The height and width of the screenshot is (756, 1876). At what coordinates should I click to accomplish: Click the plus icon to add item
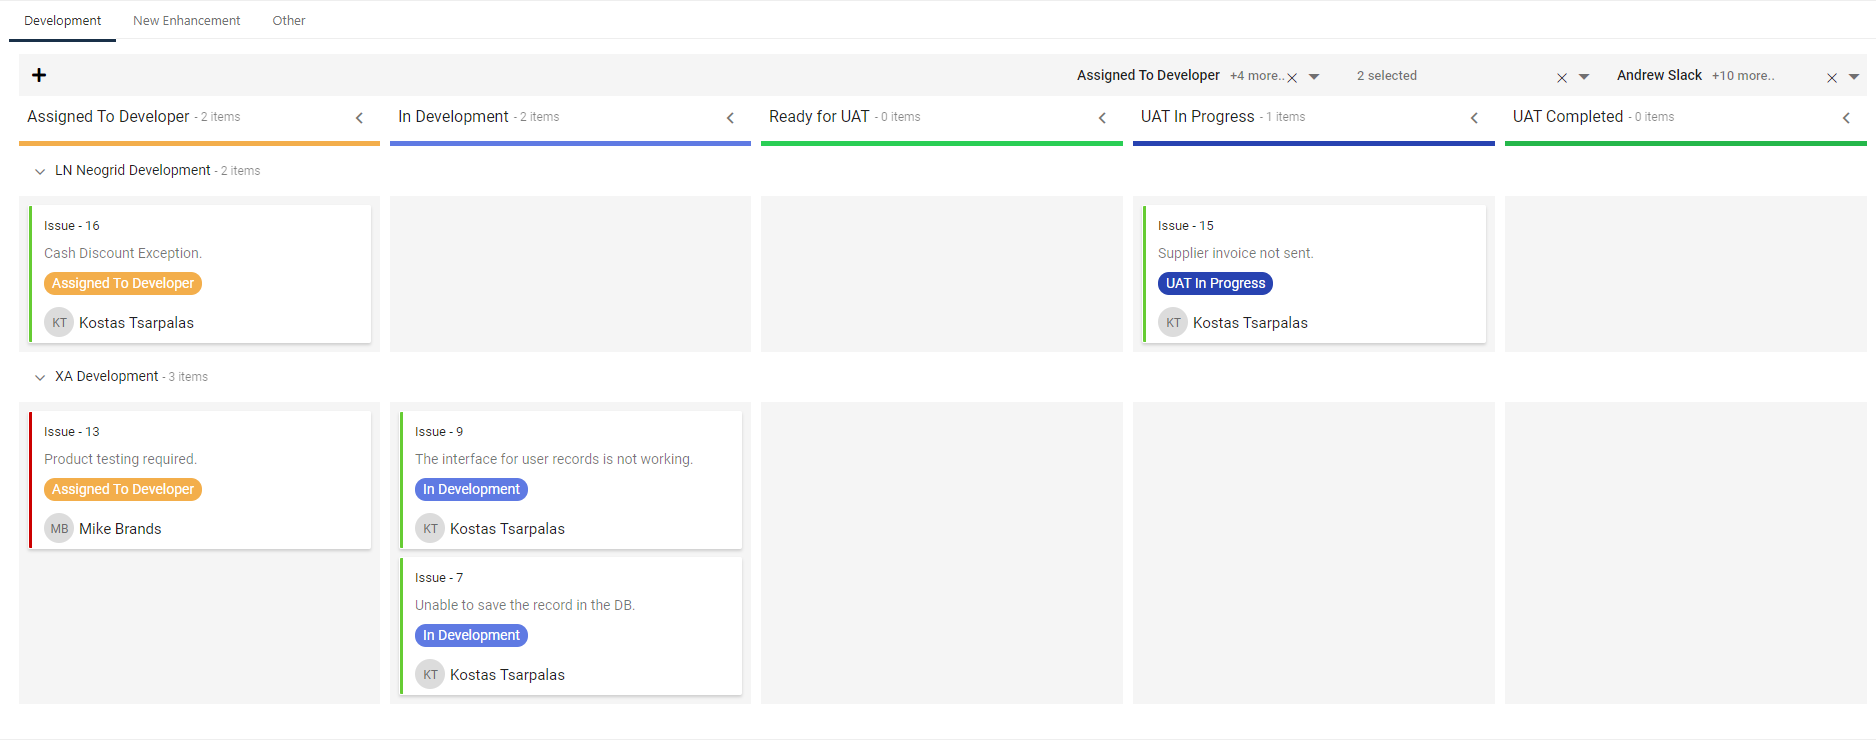point(39,75)
